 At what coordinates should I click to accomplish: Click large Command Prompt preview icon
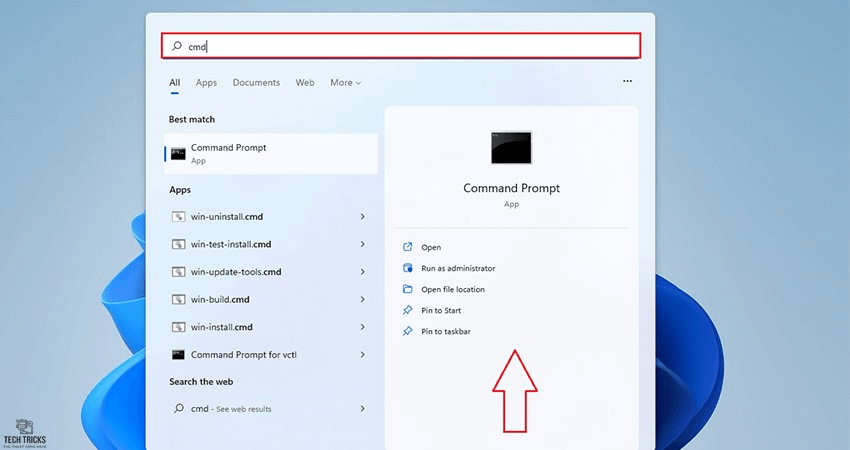[511, 147]
